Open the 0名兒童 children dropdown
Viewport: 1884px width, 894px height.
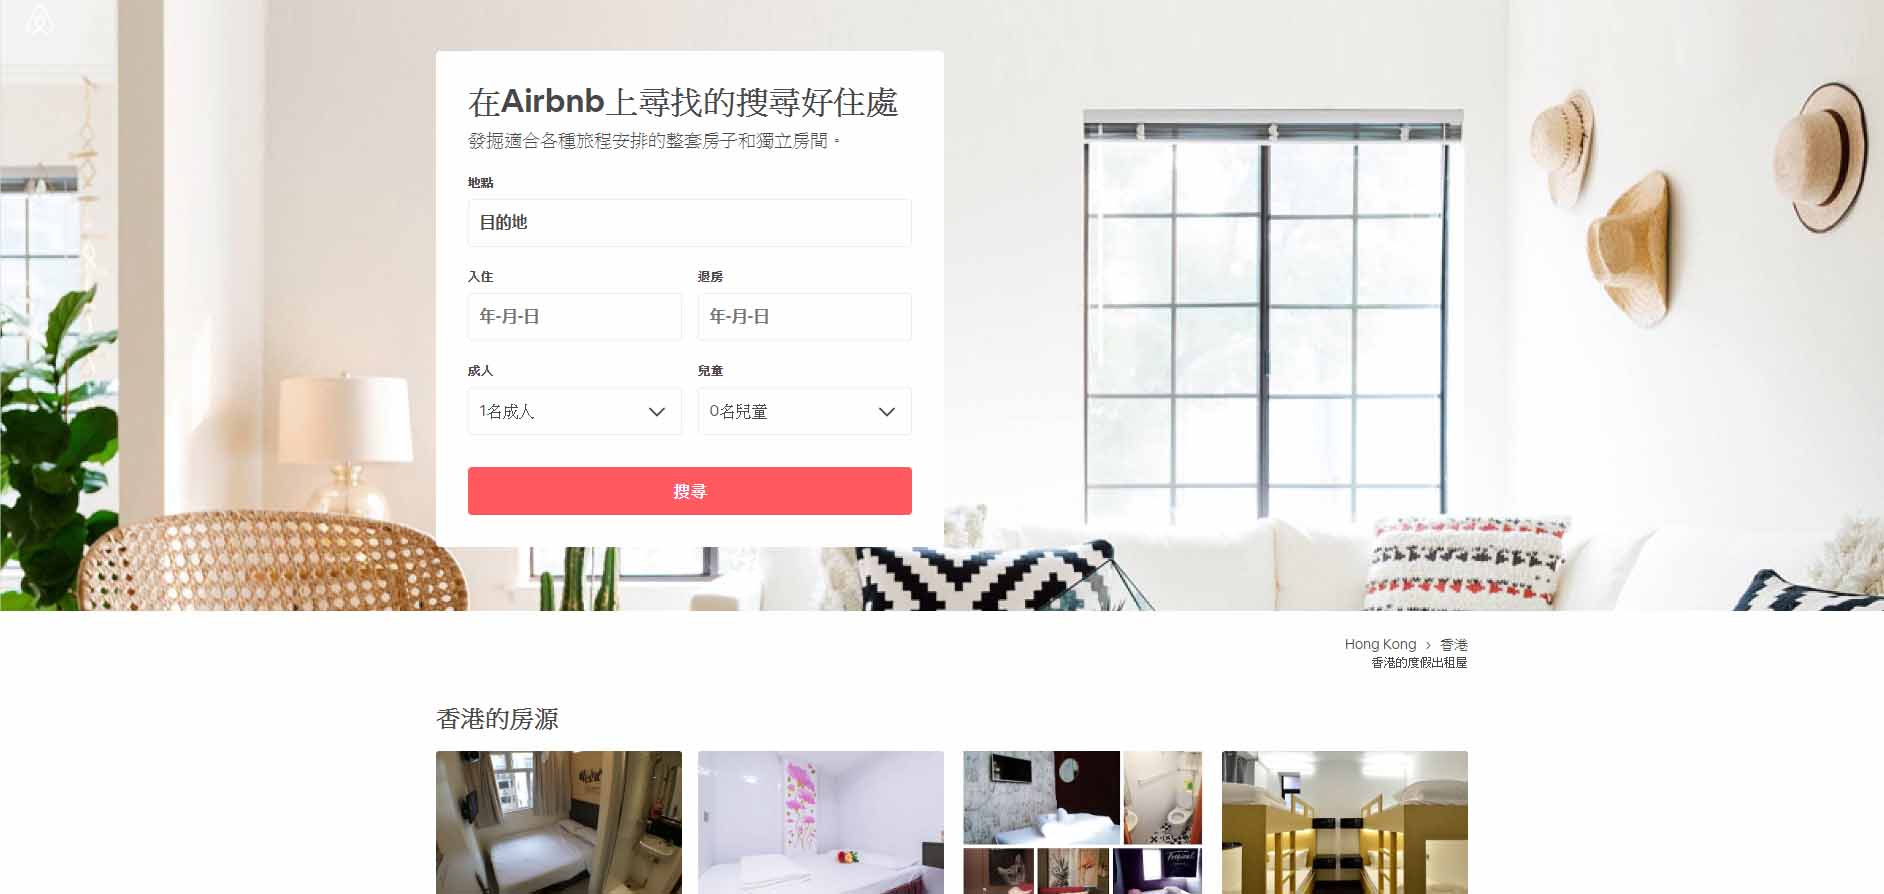tap(804, 411)
